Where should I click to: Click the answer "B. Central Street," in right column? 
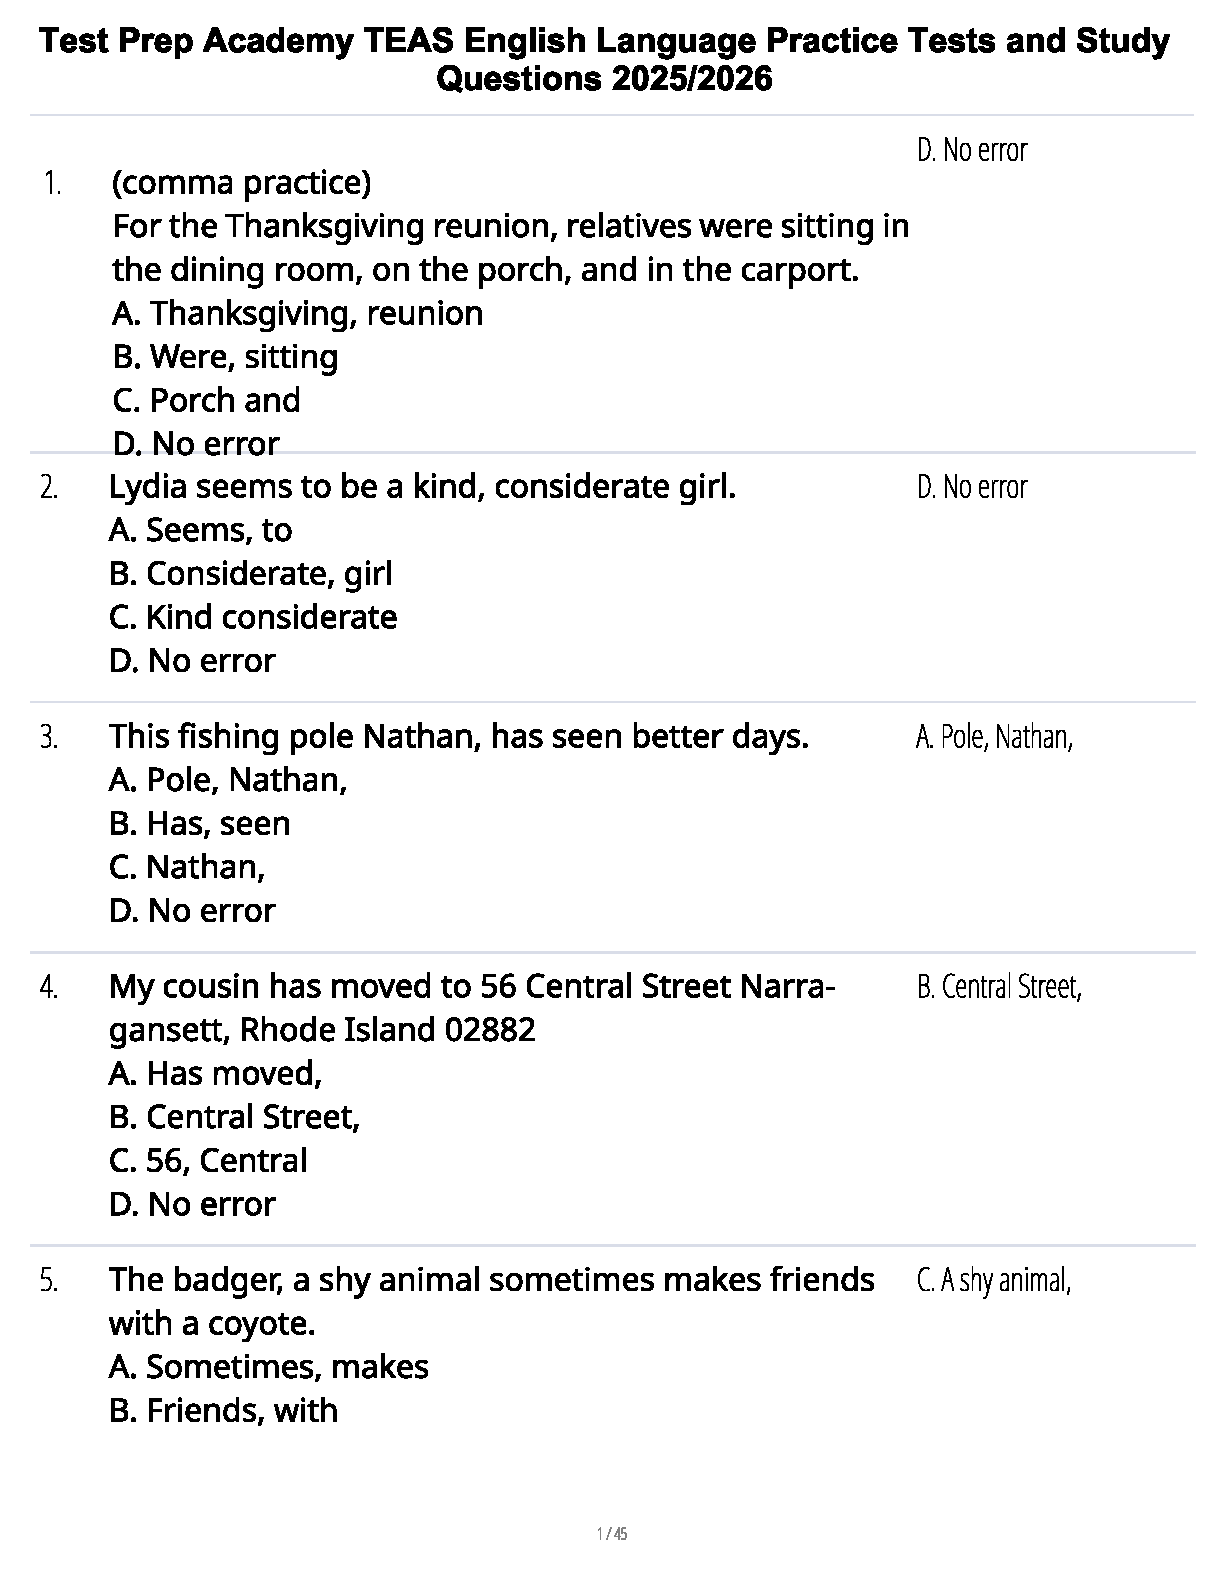999,988
